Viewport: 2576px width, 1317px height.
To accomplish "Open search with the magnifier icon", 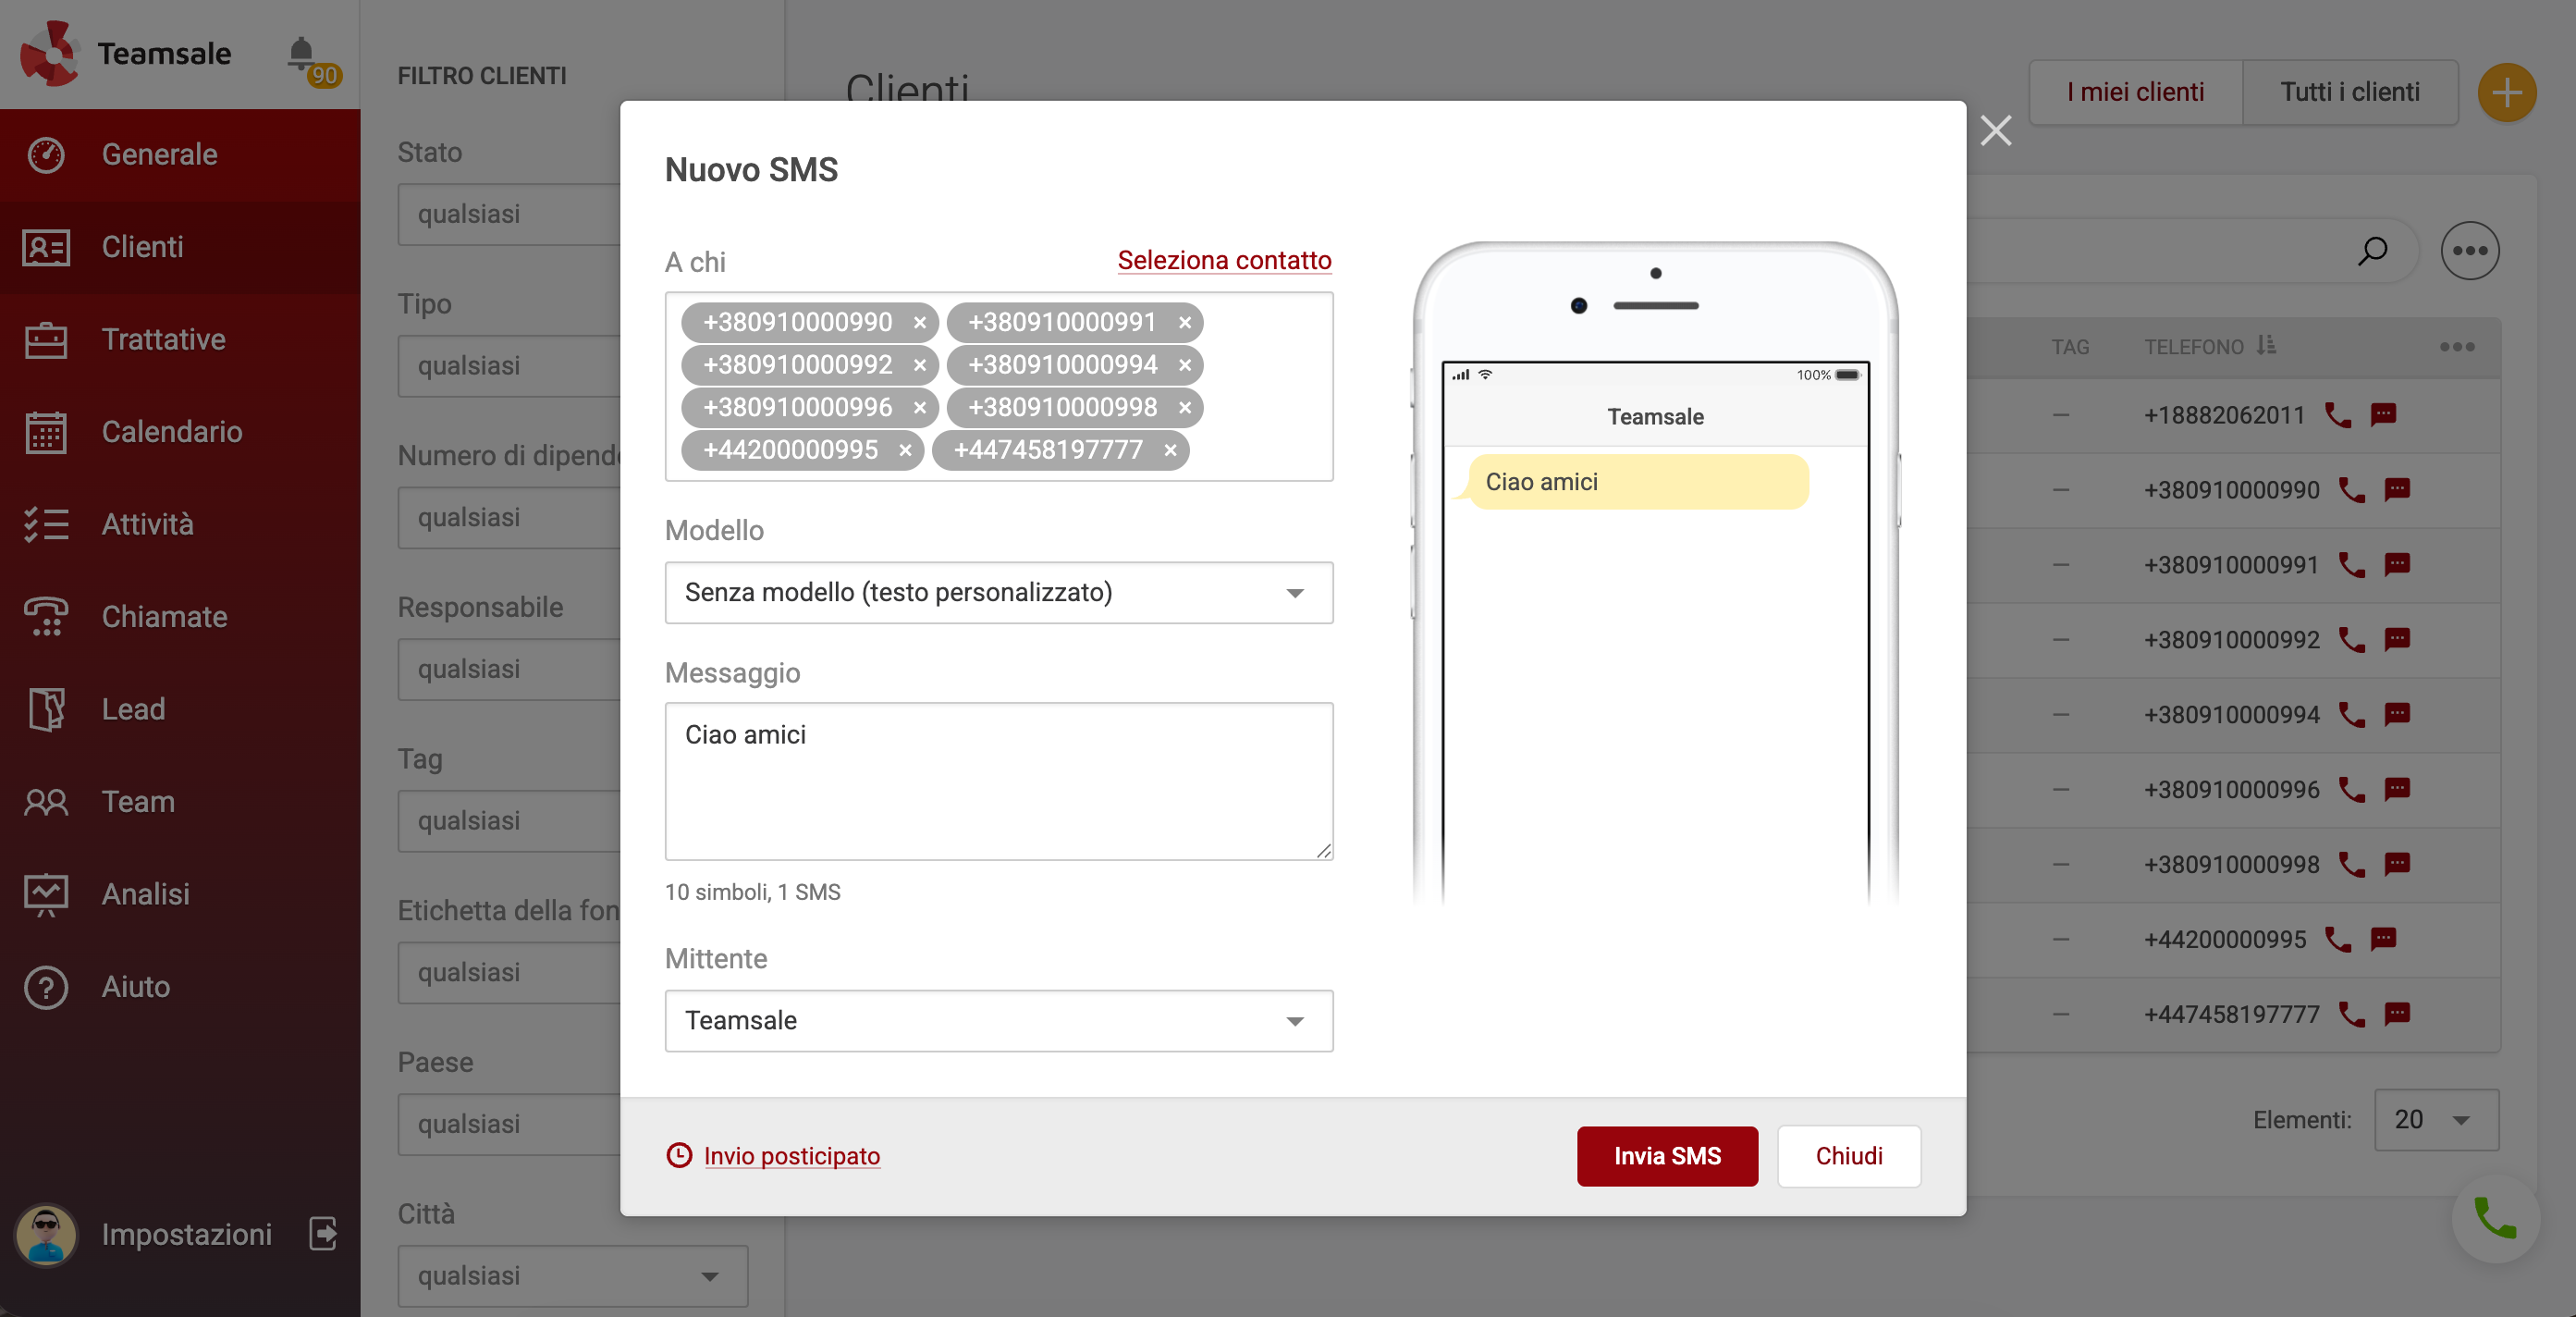I will (x=2371, y=250).
